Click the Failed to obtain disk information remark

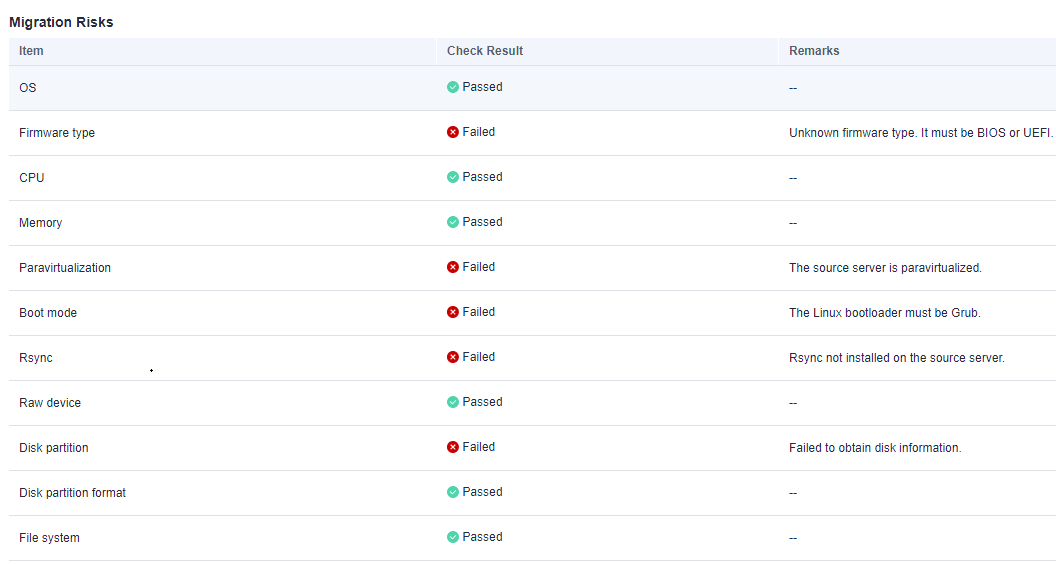click(875, 448)
